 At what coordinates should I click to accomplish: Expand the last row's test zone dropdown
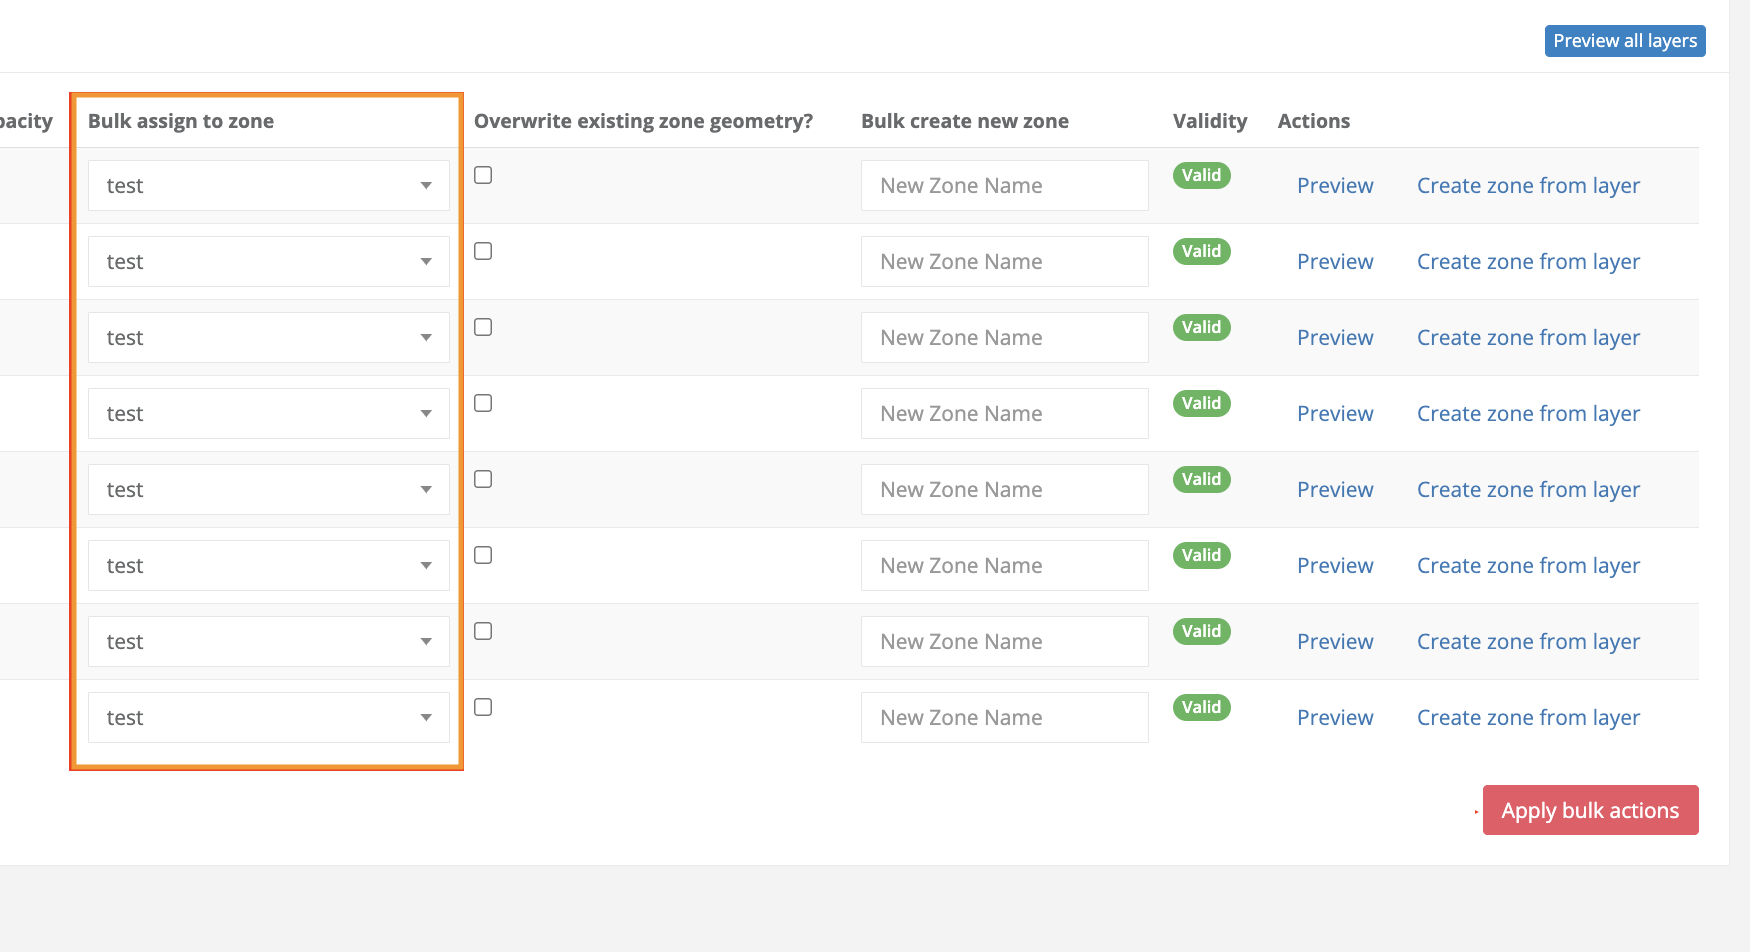point(268,718)
